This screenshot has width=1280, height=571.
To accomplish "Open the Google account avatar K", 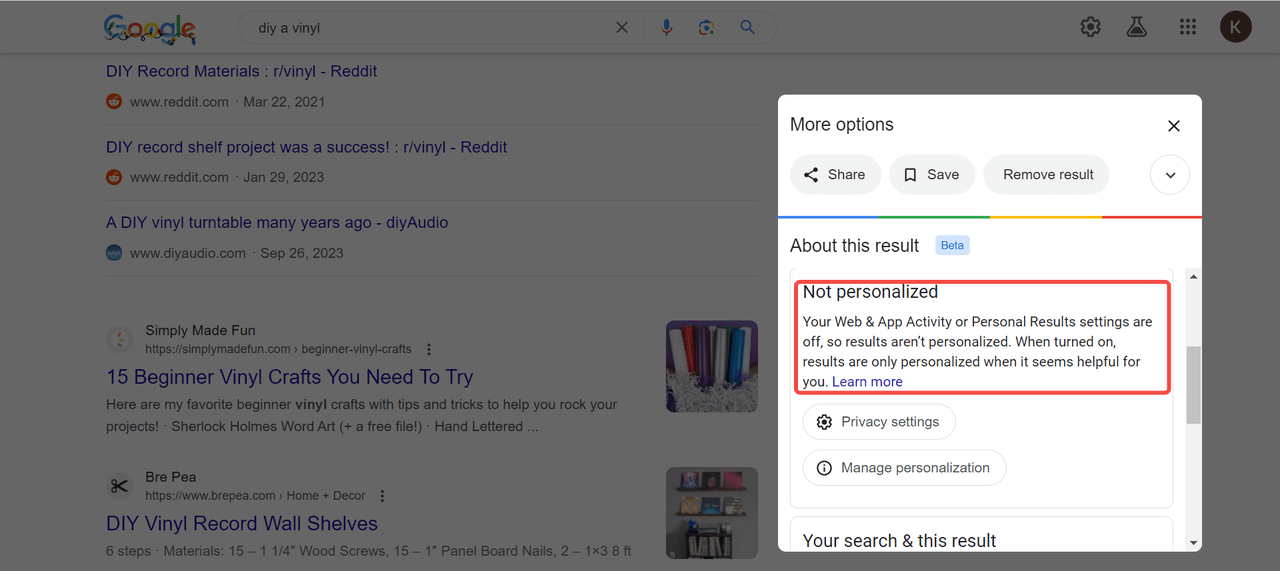I will click(1236, 27).
